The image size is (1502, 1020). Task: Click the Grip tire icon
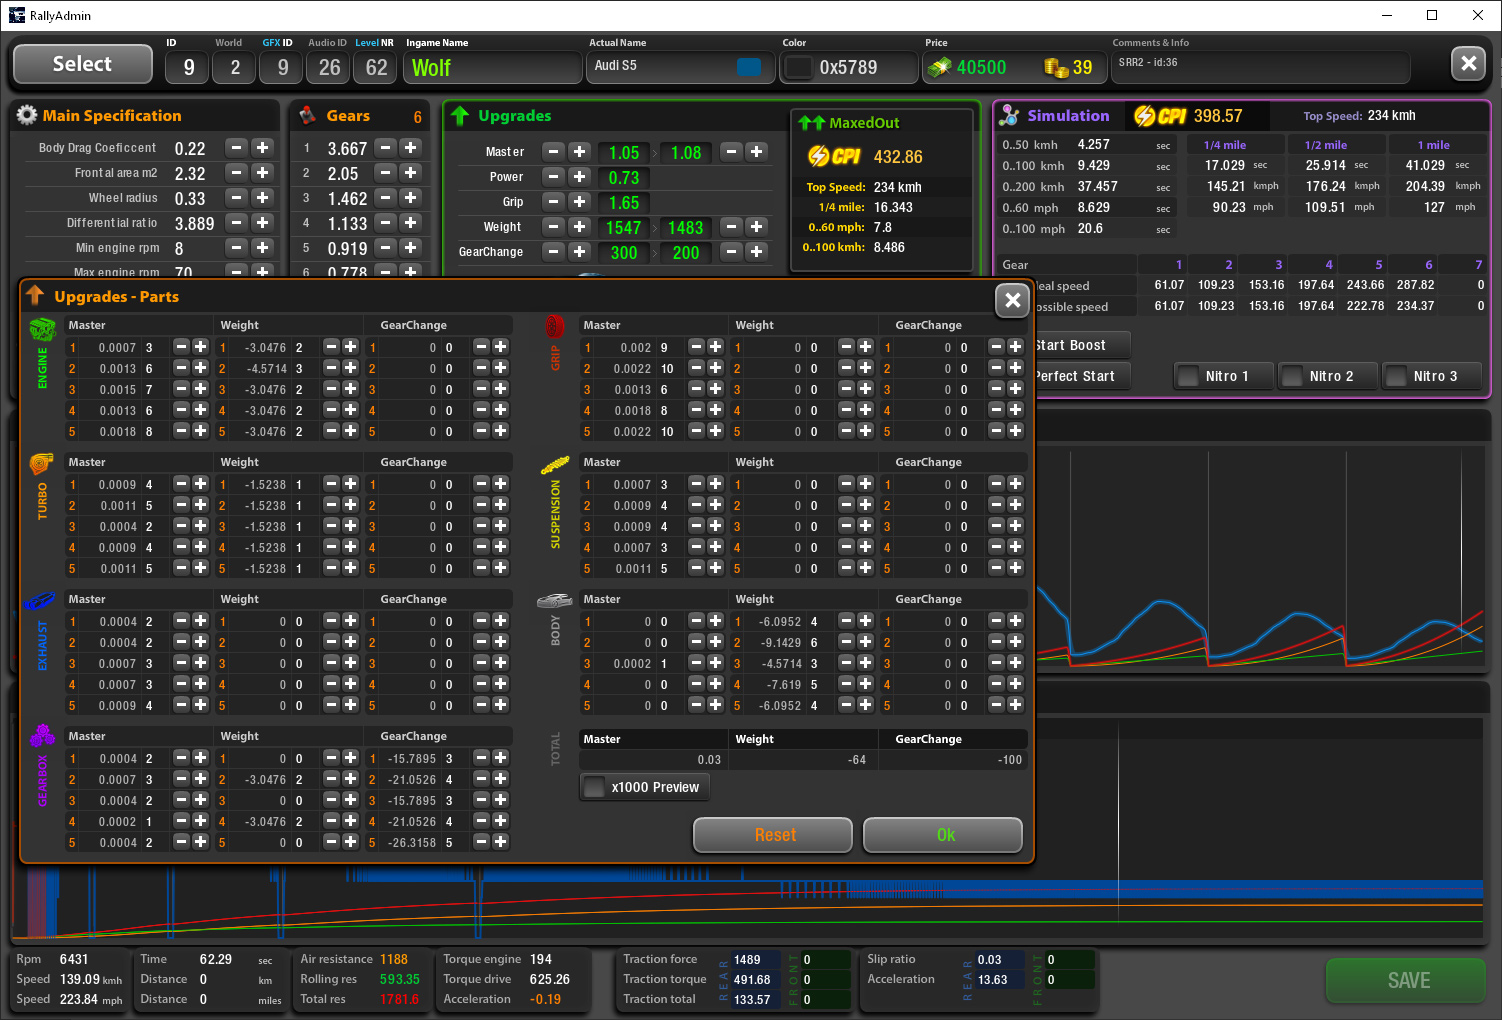coord(555,328)
